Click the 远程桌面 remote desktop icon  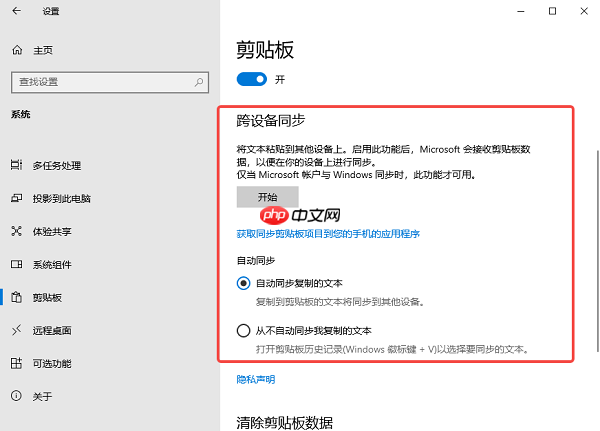[17, 330]
